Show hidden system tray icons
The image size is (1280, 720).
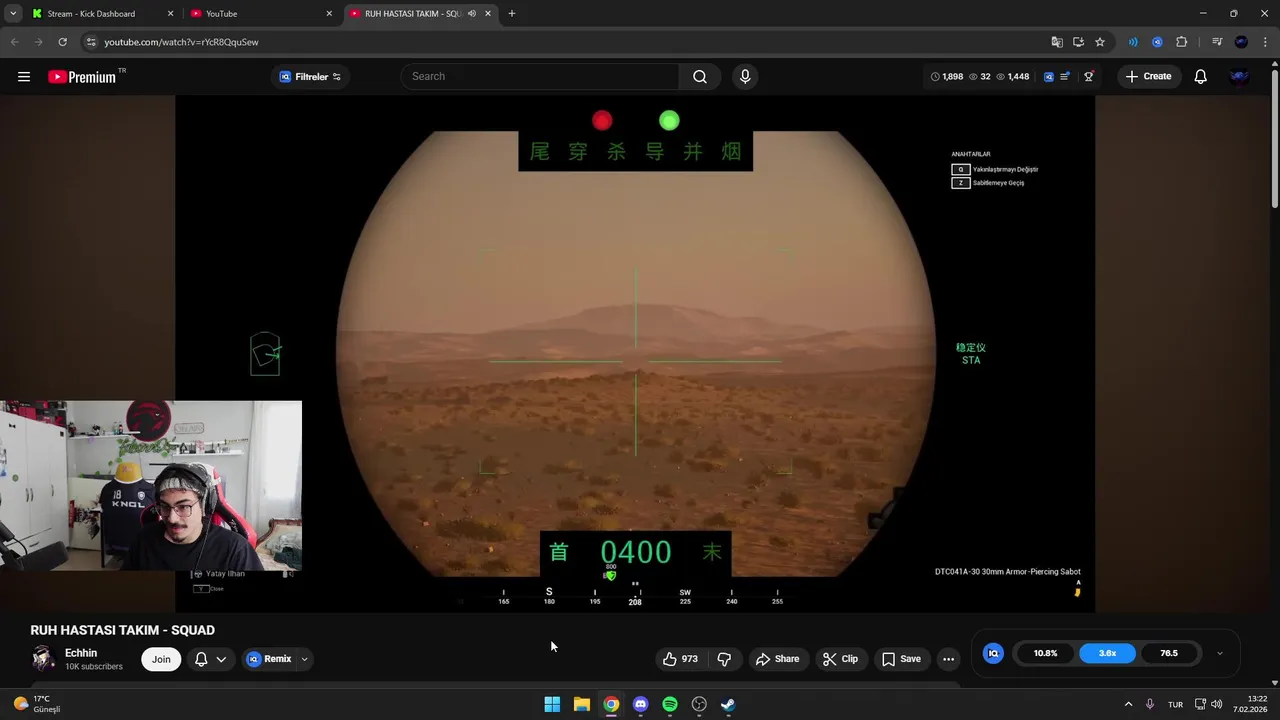(x=1128, y=704)
